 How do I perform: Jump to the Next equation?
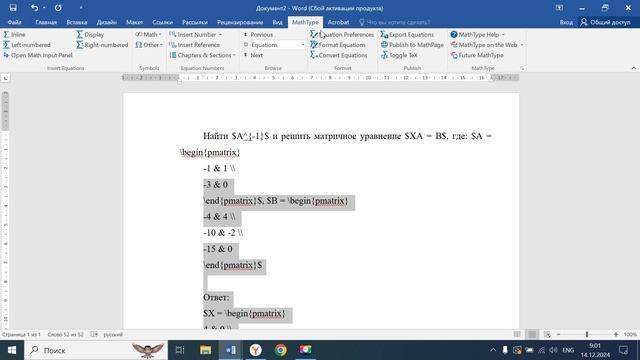tap(253, 55)
